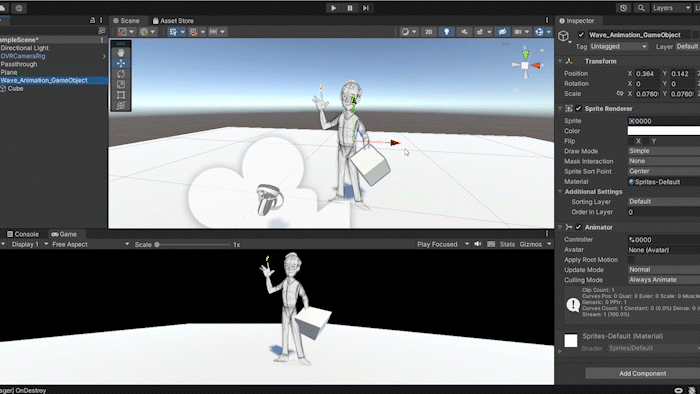Toggle the Apply Root Motion checkbox
Viewport: 700px width, 394px height.
631,260
